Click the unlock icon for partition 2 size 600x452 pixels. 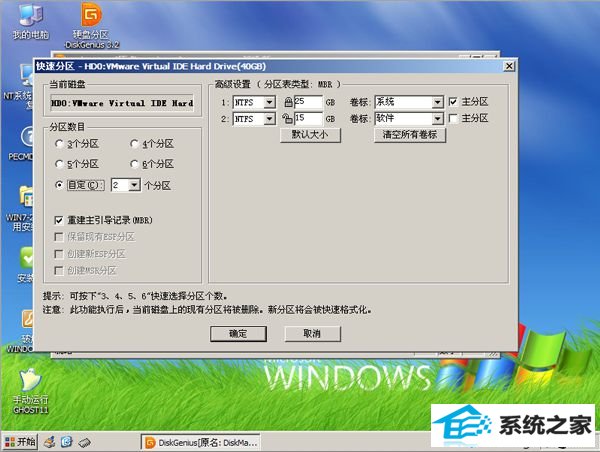coord(287,119)
